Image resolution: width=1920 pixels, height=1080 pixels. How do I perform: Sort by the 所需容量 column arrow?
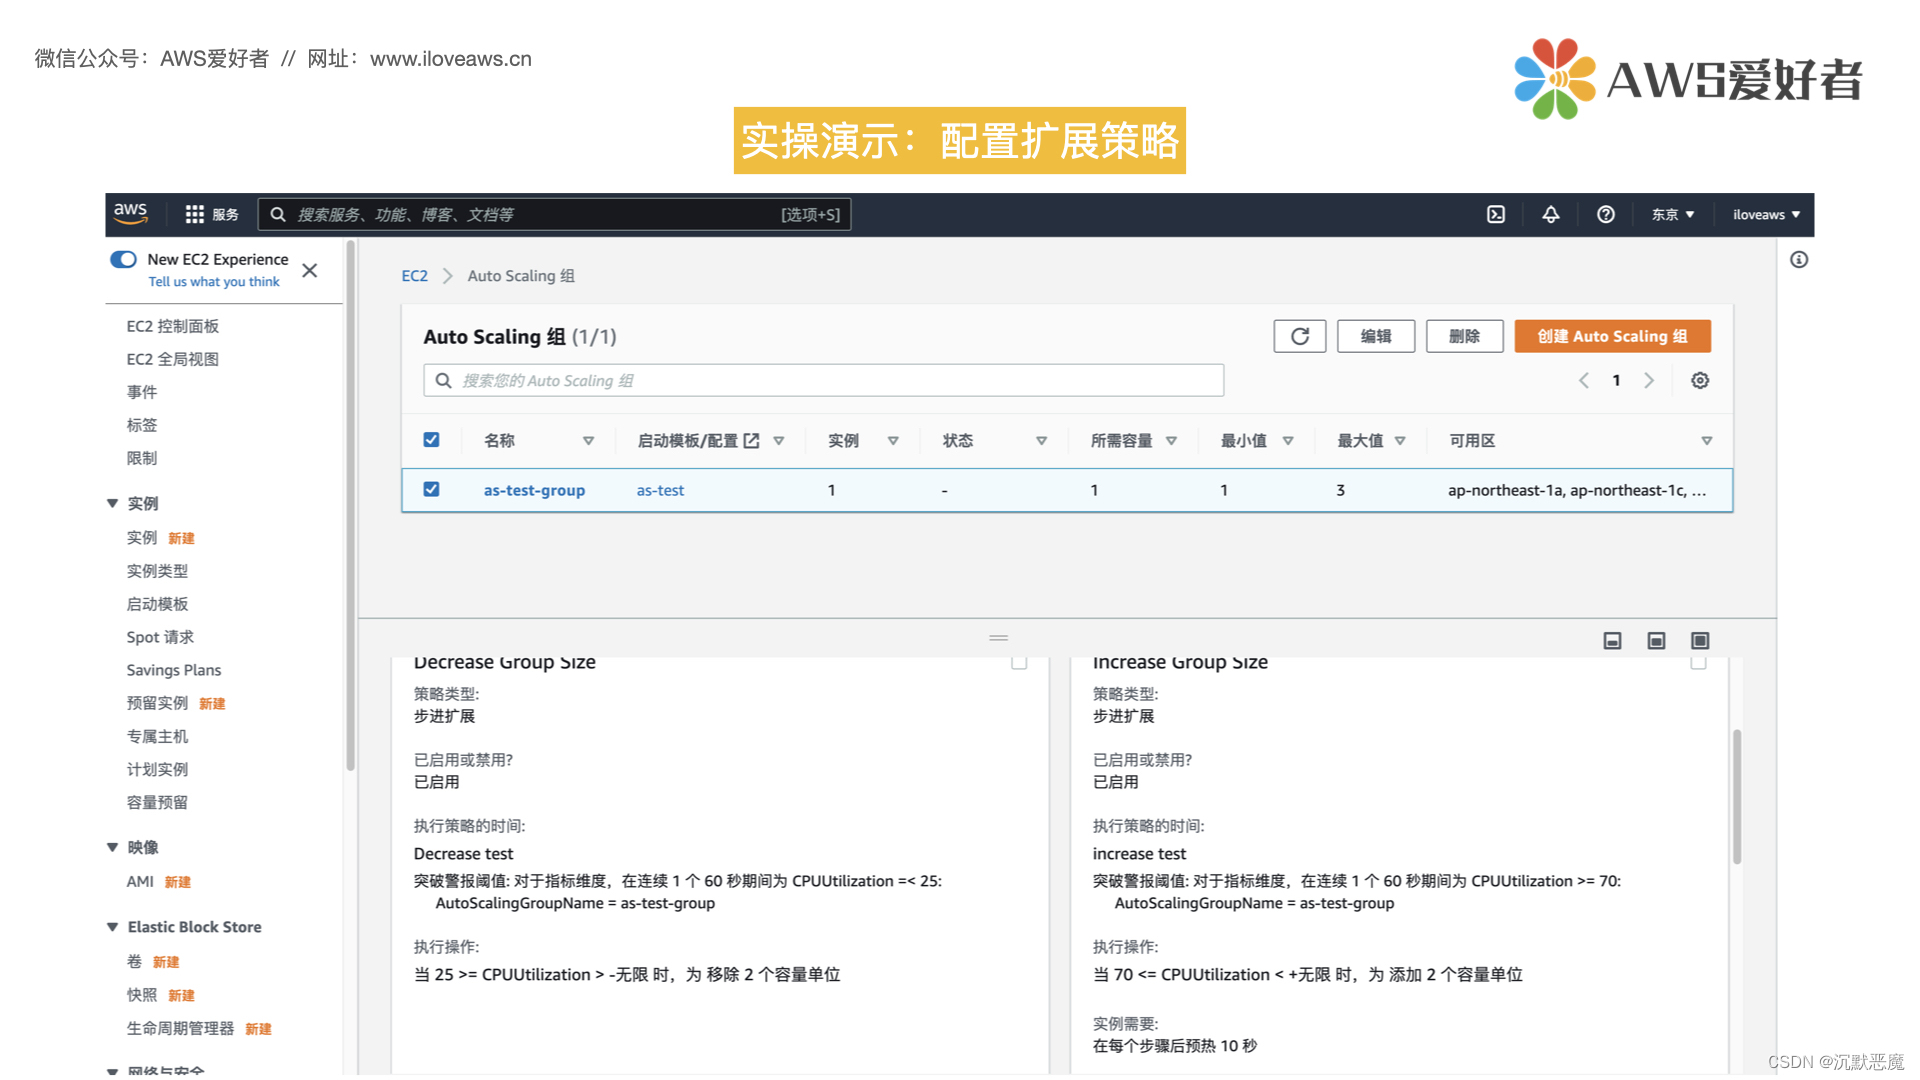click(1171, 441)
